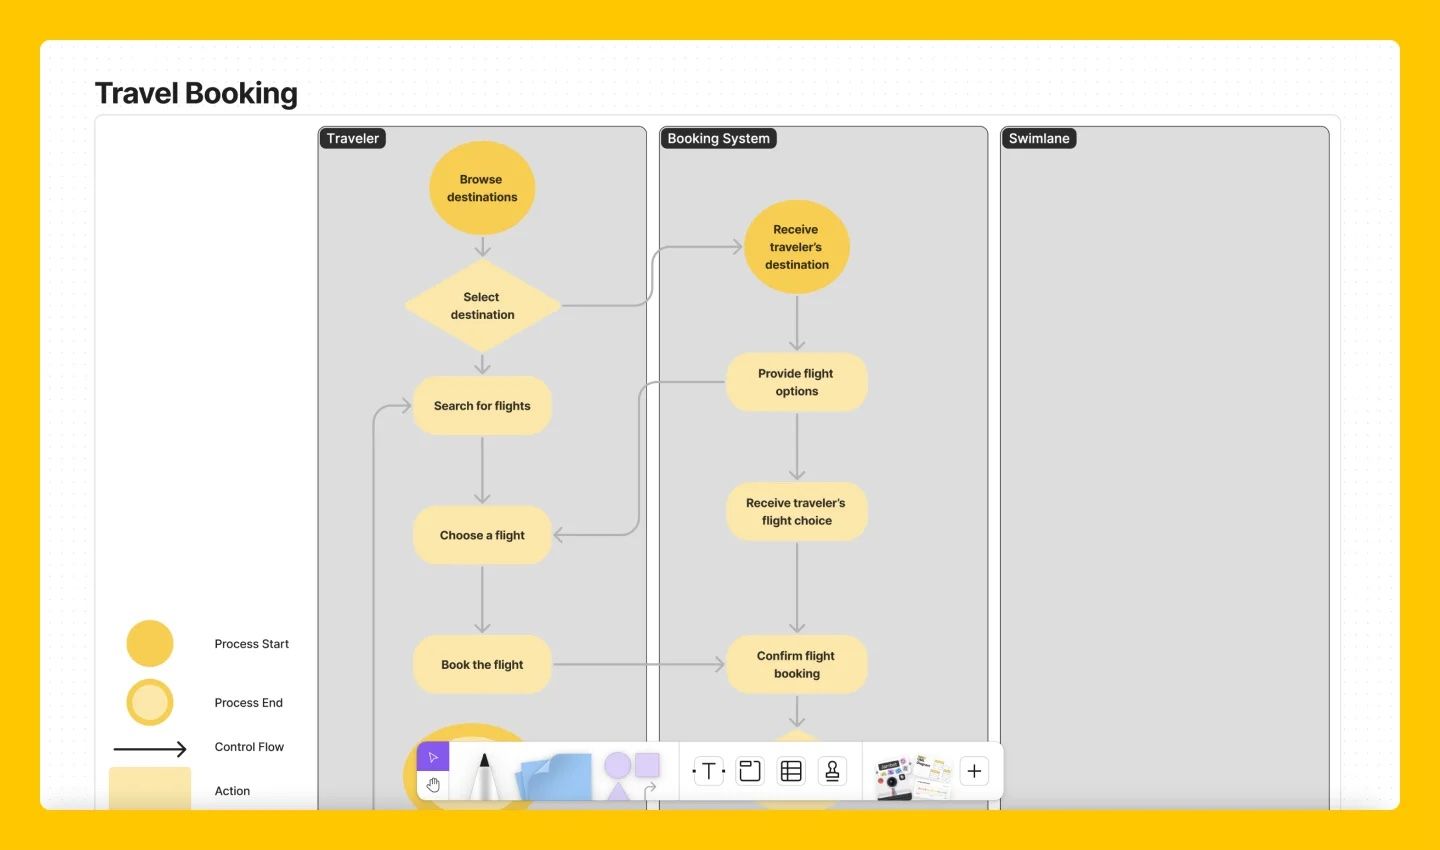Viewport: 1440px width, 850px height.
Task: Click the Confirm flight booking node
Action: (x=796, y=664)
